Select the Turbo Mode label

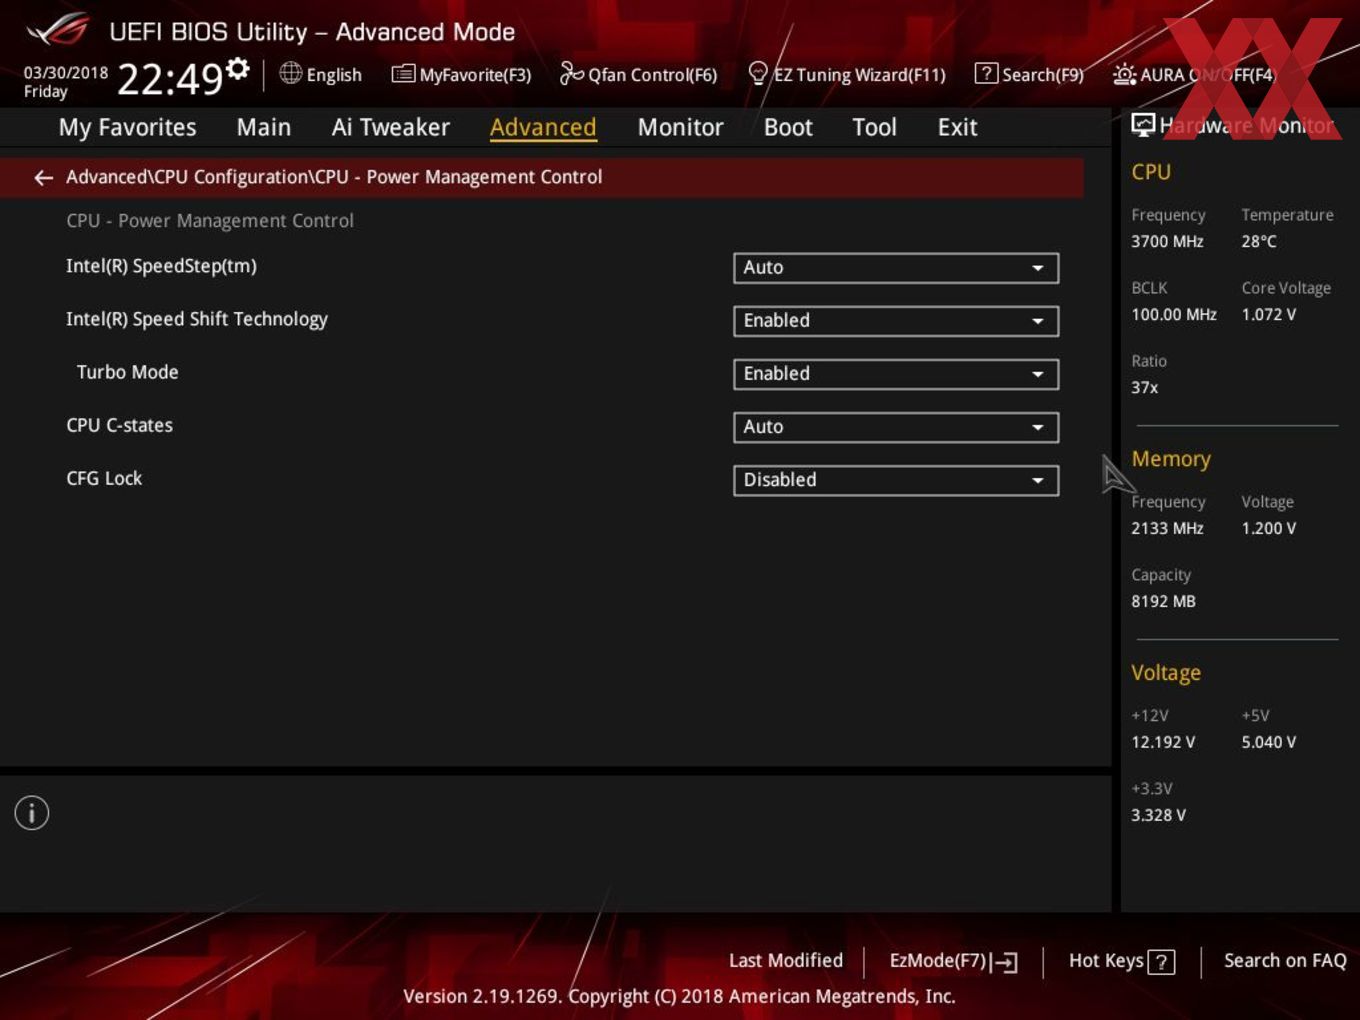click(127, 372)
